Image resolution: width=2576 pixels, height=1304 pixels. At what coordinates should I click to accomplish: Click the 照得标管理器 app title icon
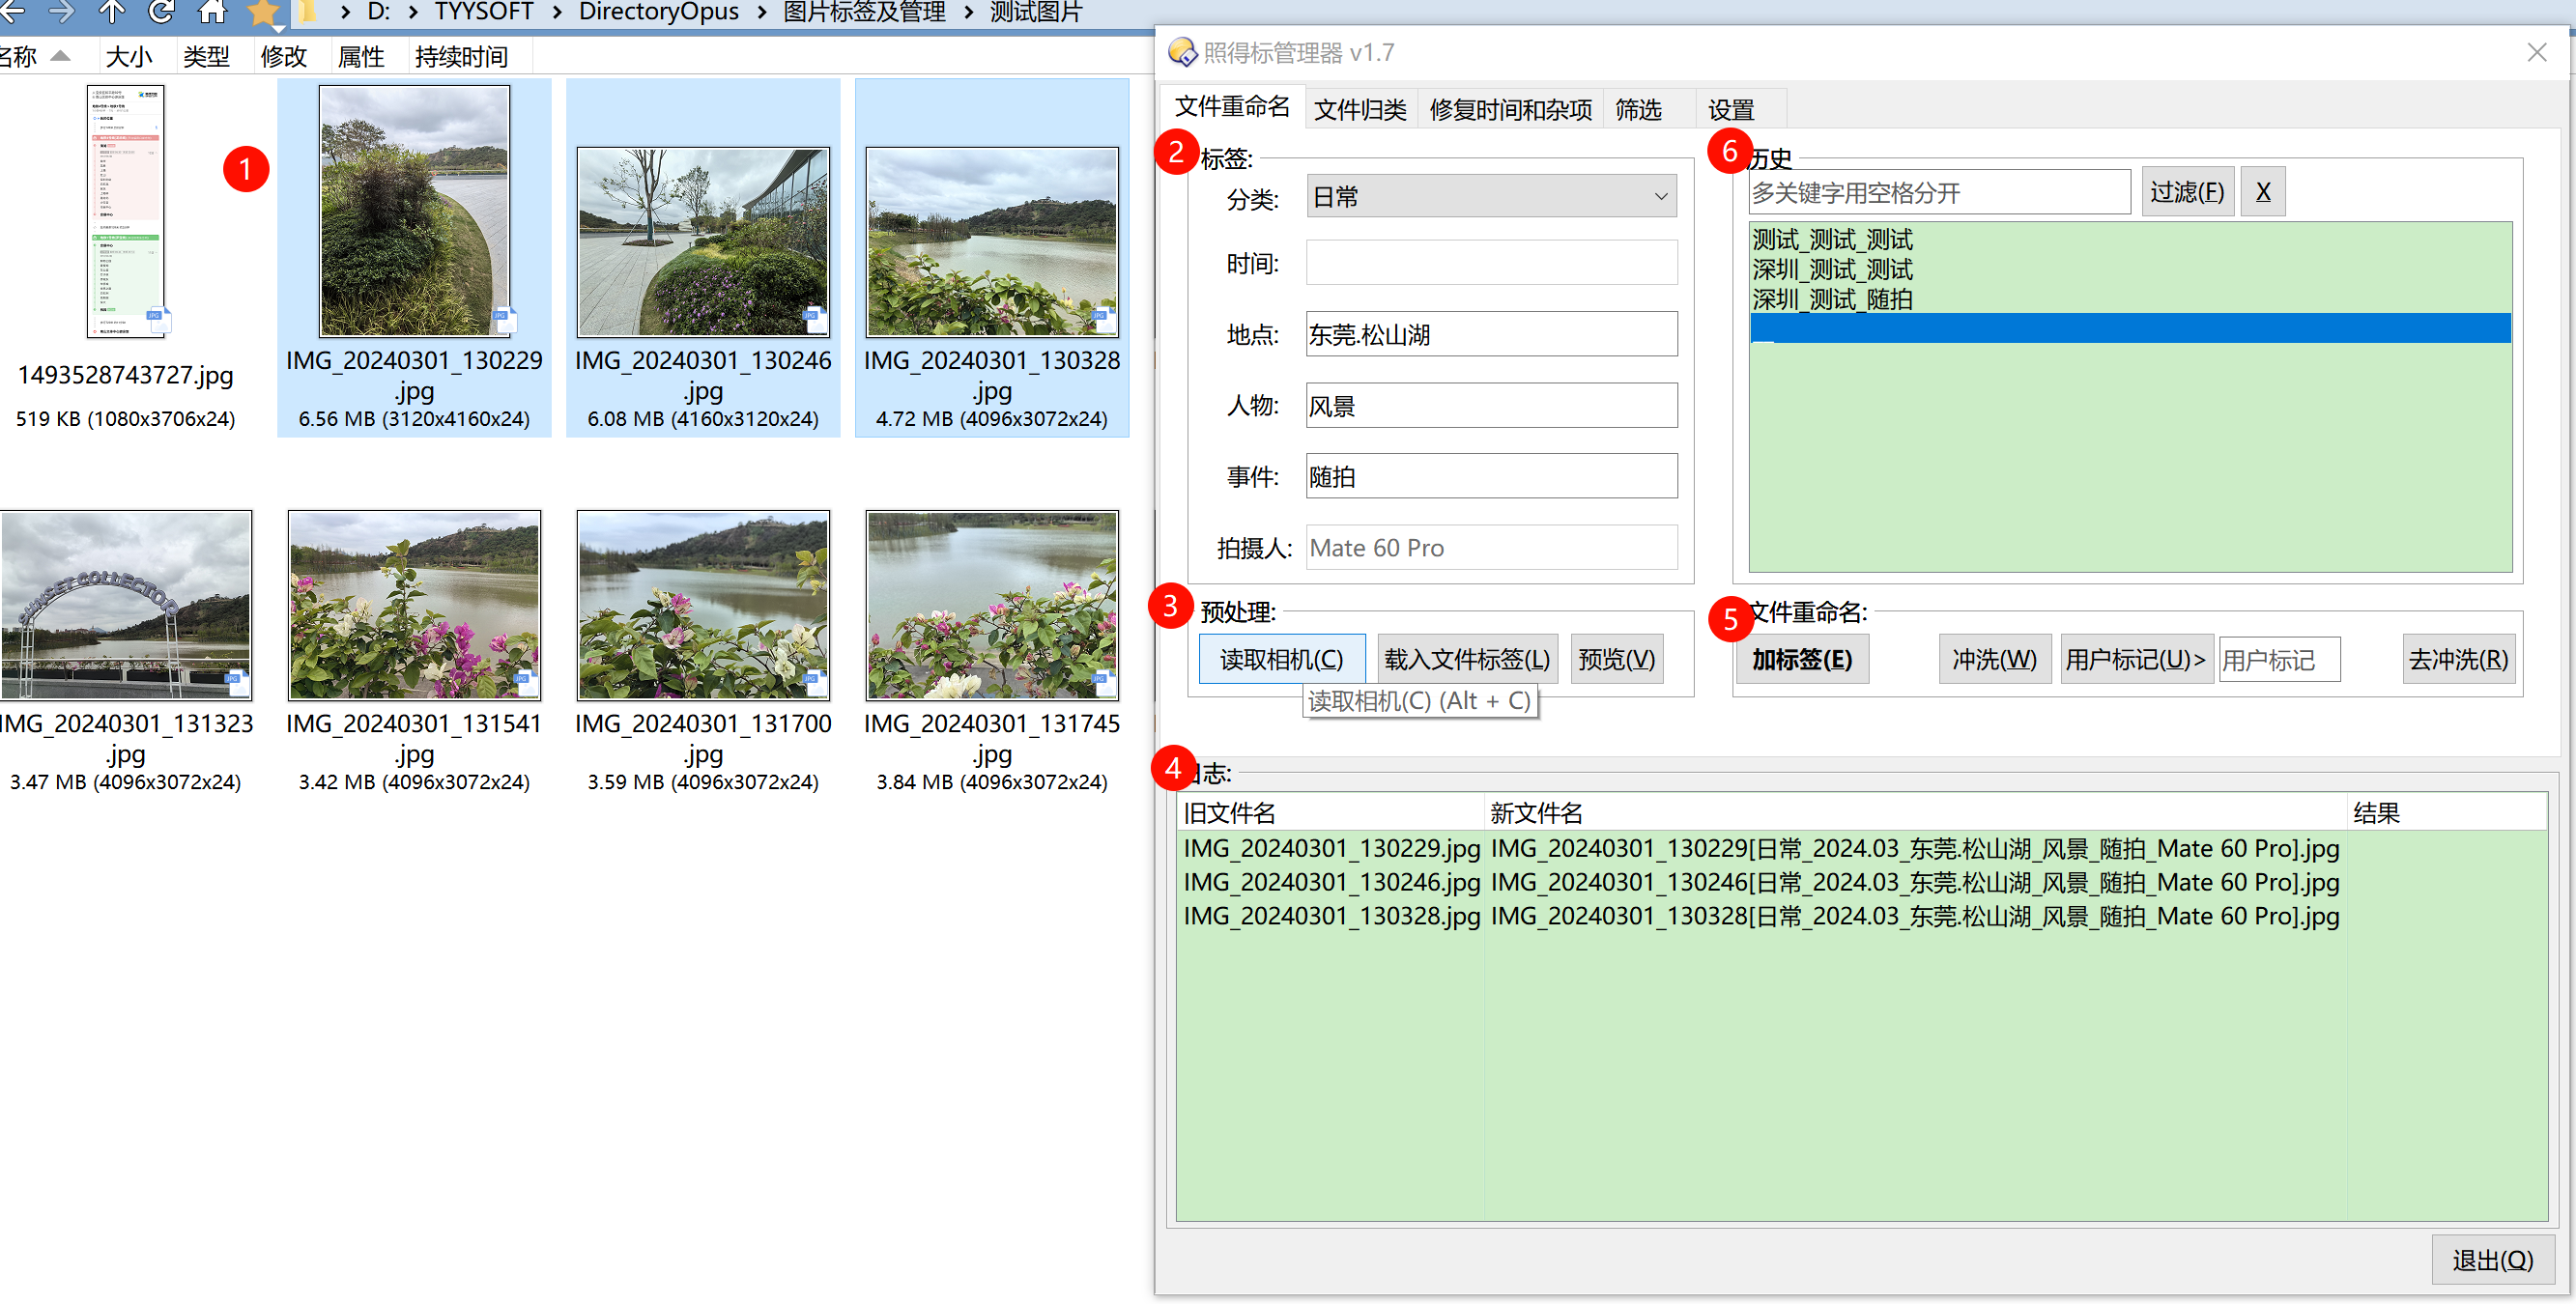(1182, 52)
